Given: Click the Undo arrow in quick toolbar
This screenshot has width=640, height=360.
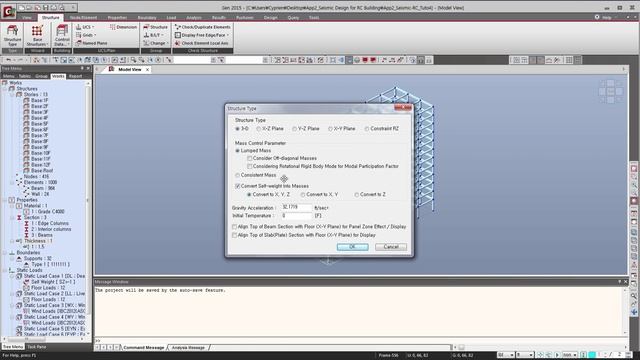Looking at the screenshot, I should click(x=8, y=60).
